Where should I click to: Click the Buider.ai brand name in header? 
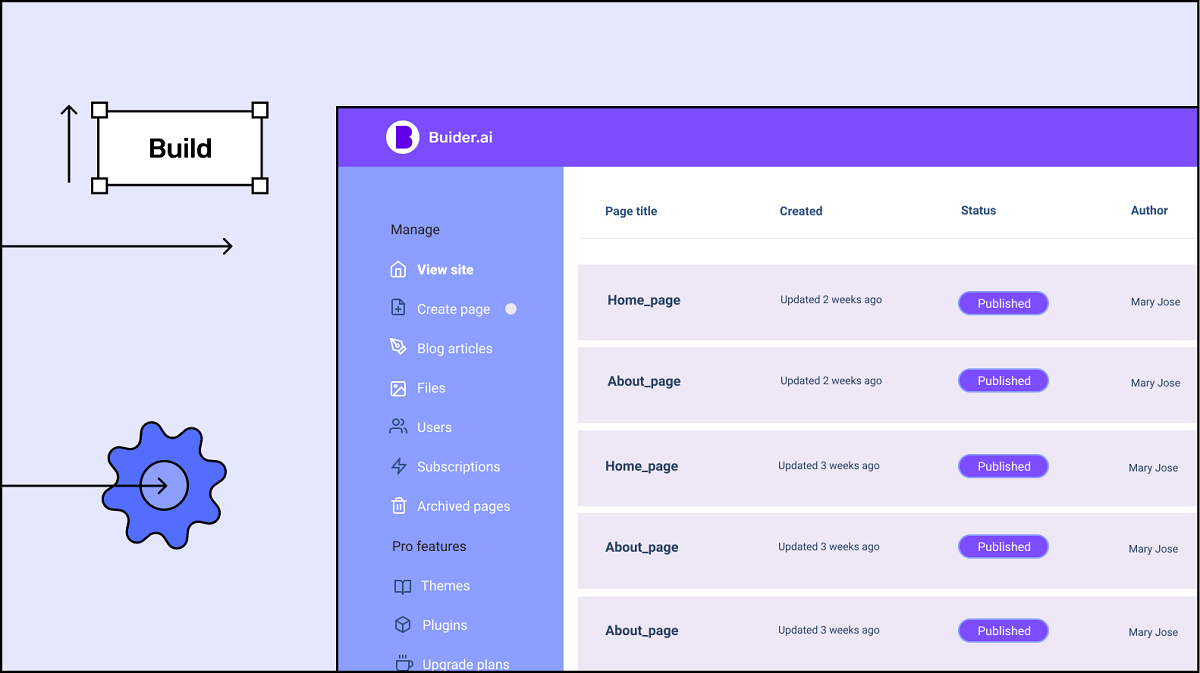click(461, 137)
